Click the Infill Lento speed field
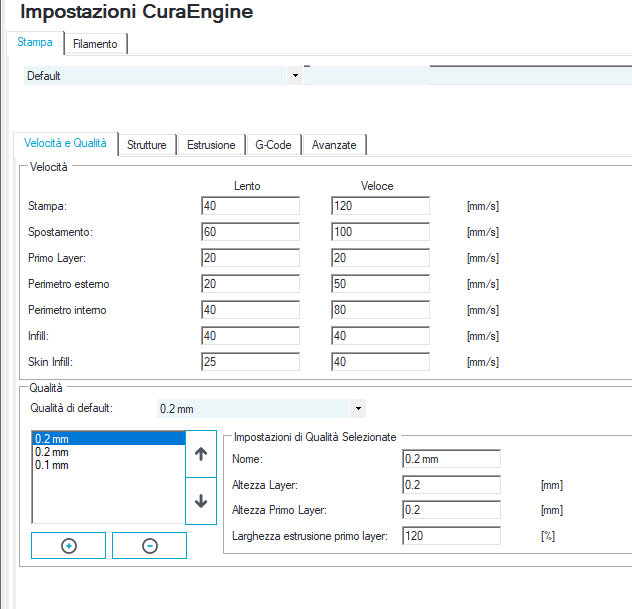 (250, 336)
